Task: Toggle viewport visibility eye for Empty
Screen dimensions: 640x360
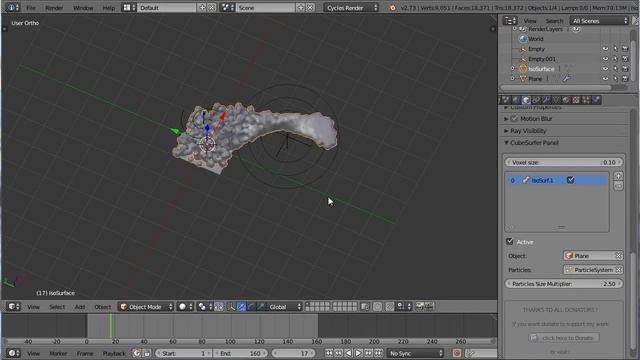Action: click(605, 49)
